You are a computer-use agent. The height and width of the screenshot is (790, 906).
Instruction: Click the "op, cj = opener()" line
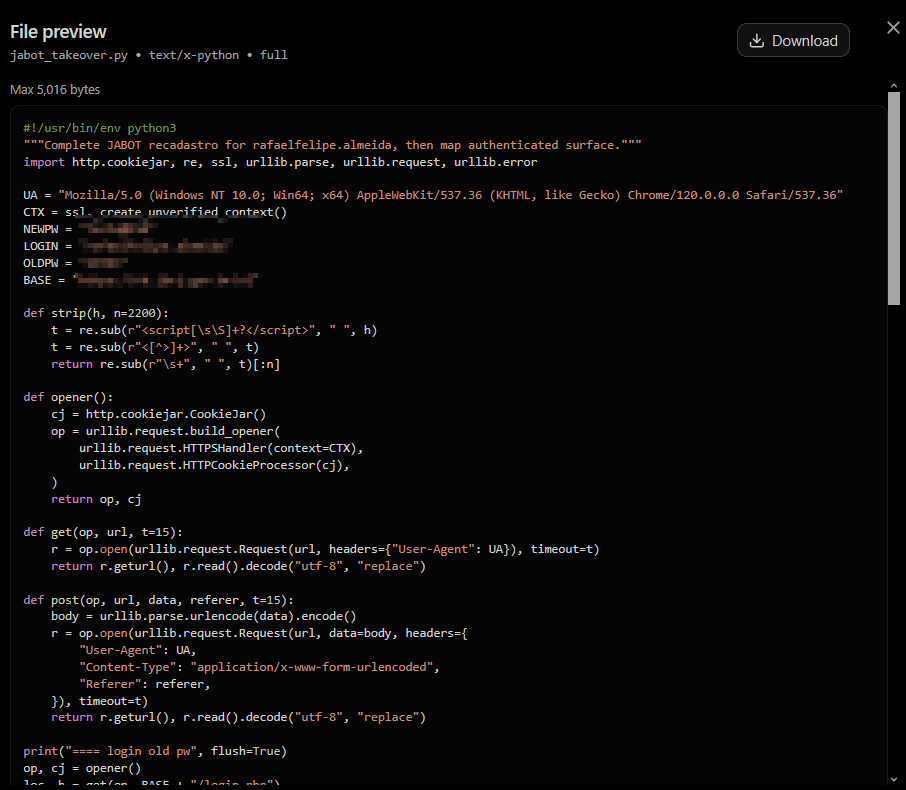(82, 768)
